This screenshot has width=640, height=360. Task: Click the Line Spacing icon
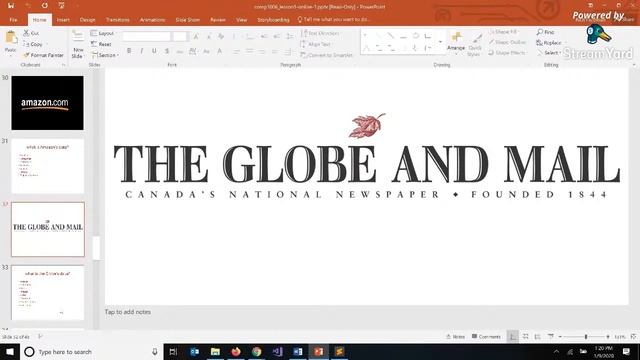pos(290,36)
